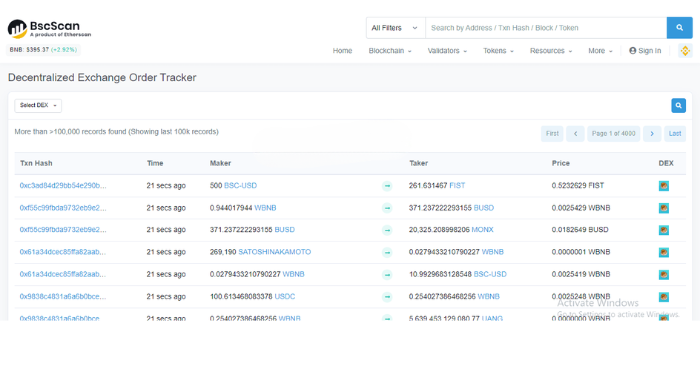Viewport: 700px width, 366px height.
Task: Click the BscScan logo
Action: pos(49,29)
